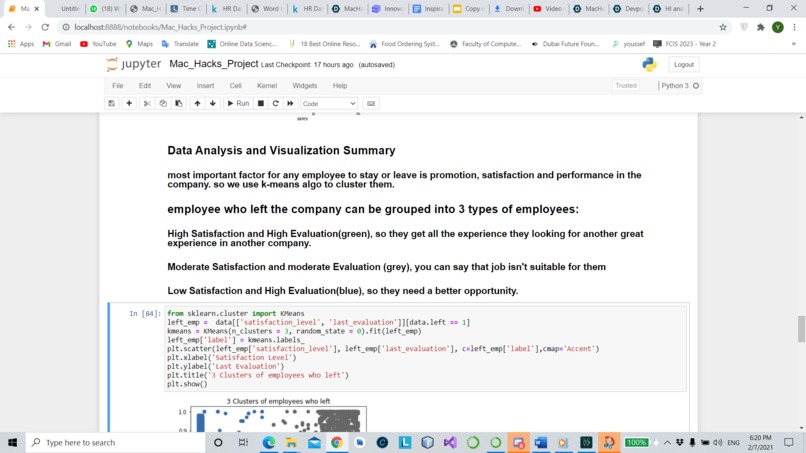
Task: Open the Kernel menu
Action: (x=267, y=86)
